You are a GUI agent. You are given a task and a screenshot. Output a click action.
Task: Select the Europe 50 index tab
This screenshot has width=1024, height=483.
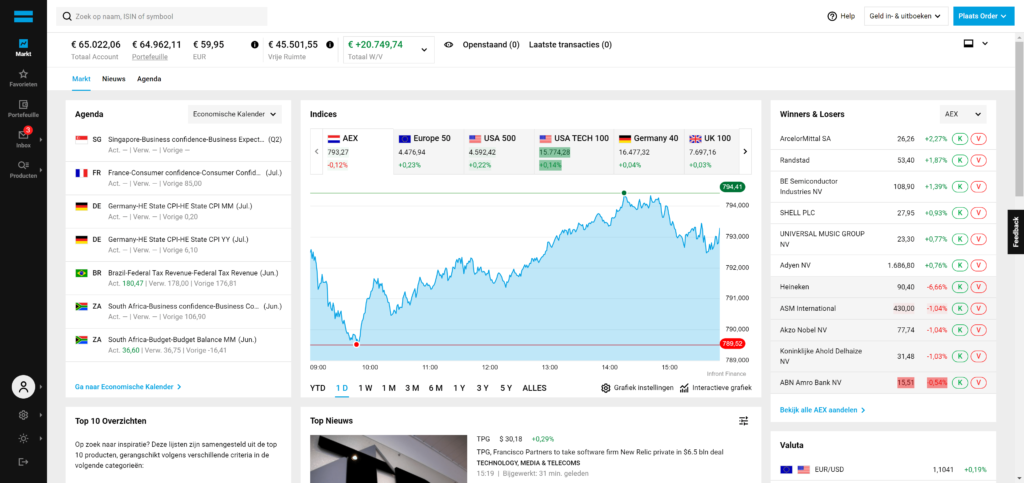pos(428,151)
